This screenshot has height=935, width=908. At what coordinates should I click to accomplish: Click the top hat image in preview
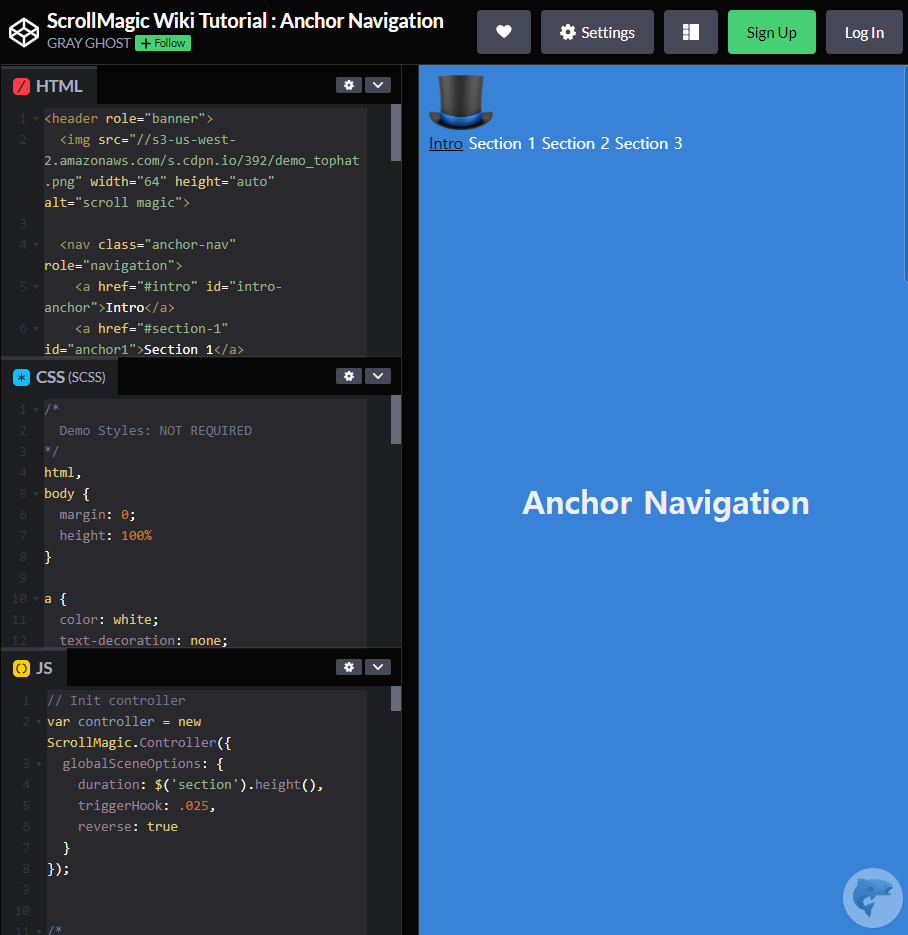(x=461, y=102)
